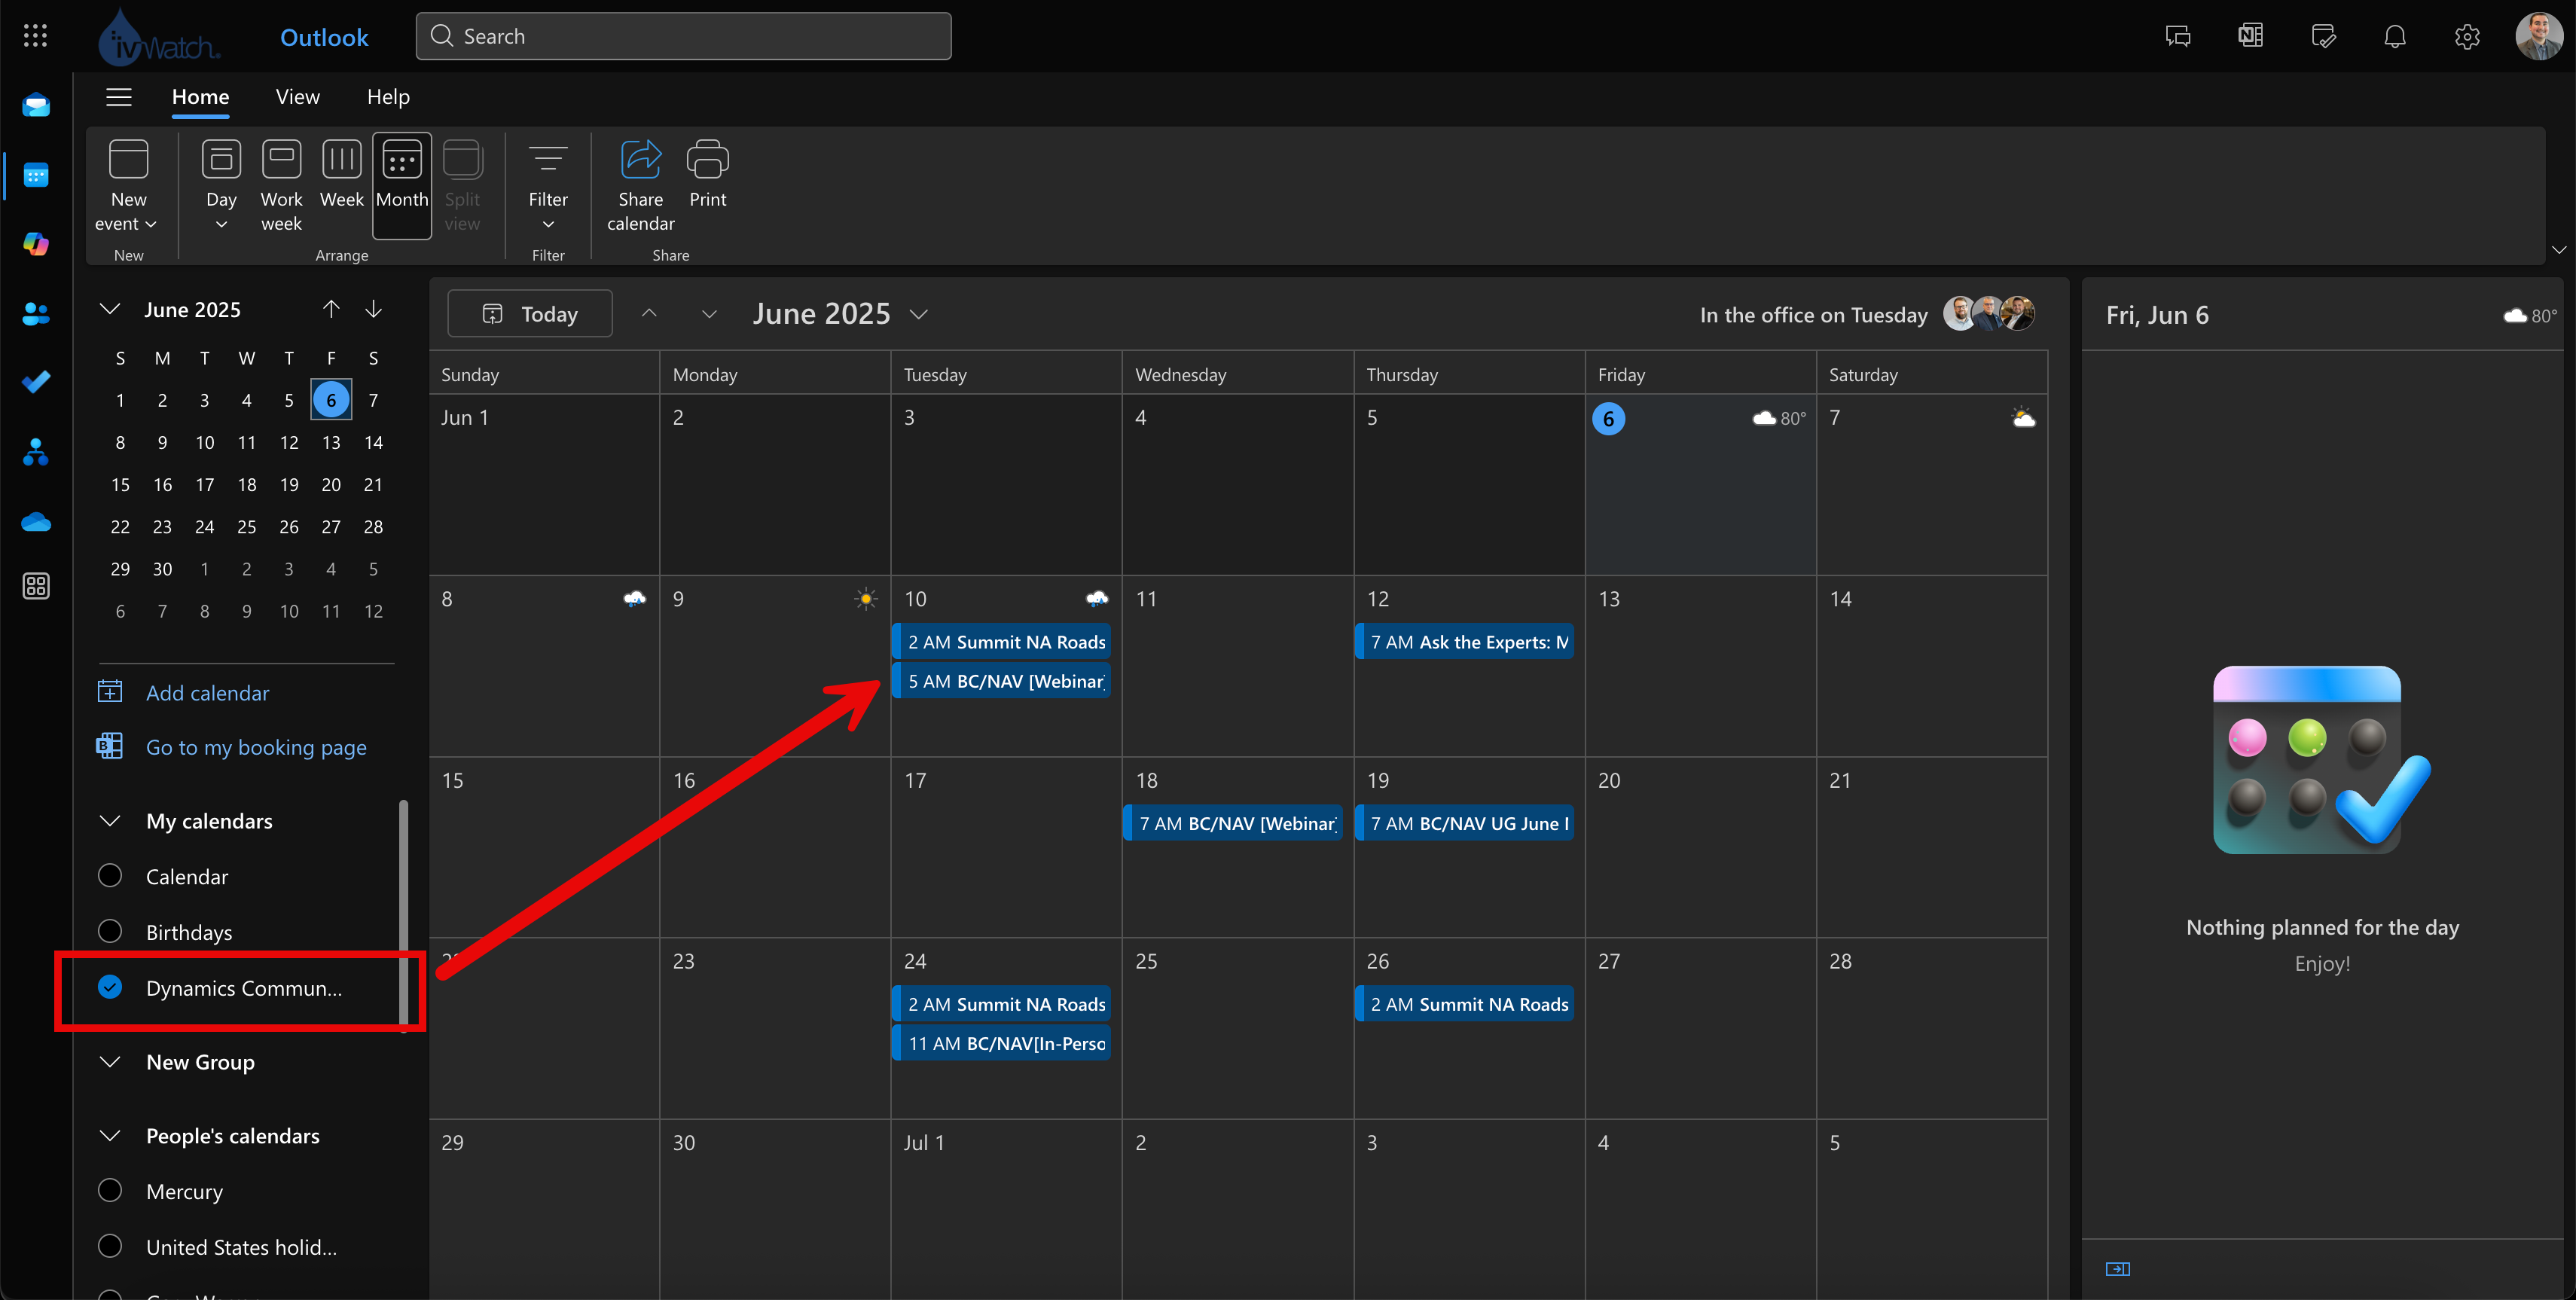The height and width of the screenshot is (1300, 2576).
Task: Click Go to my booking page
Action: (x=256, y=747)
